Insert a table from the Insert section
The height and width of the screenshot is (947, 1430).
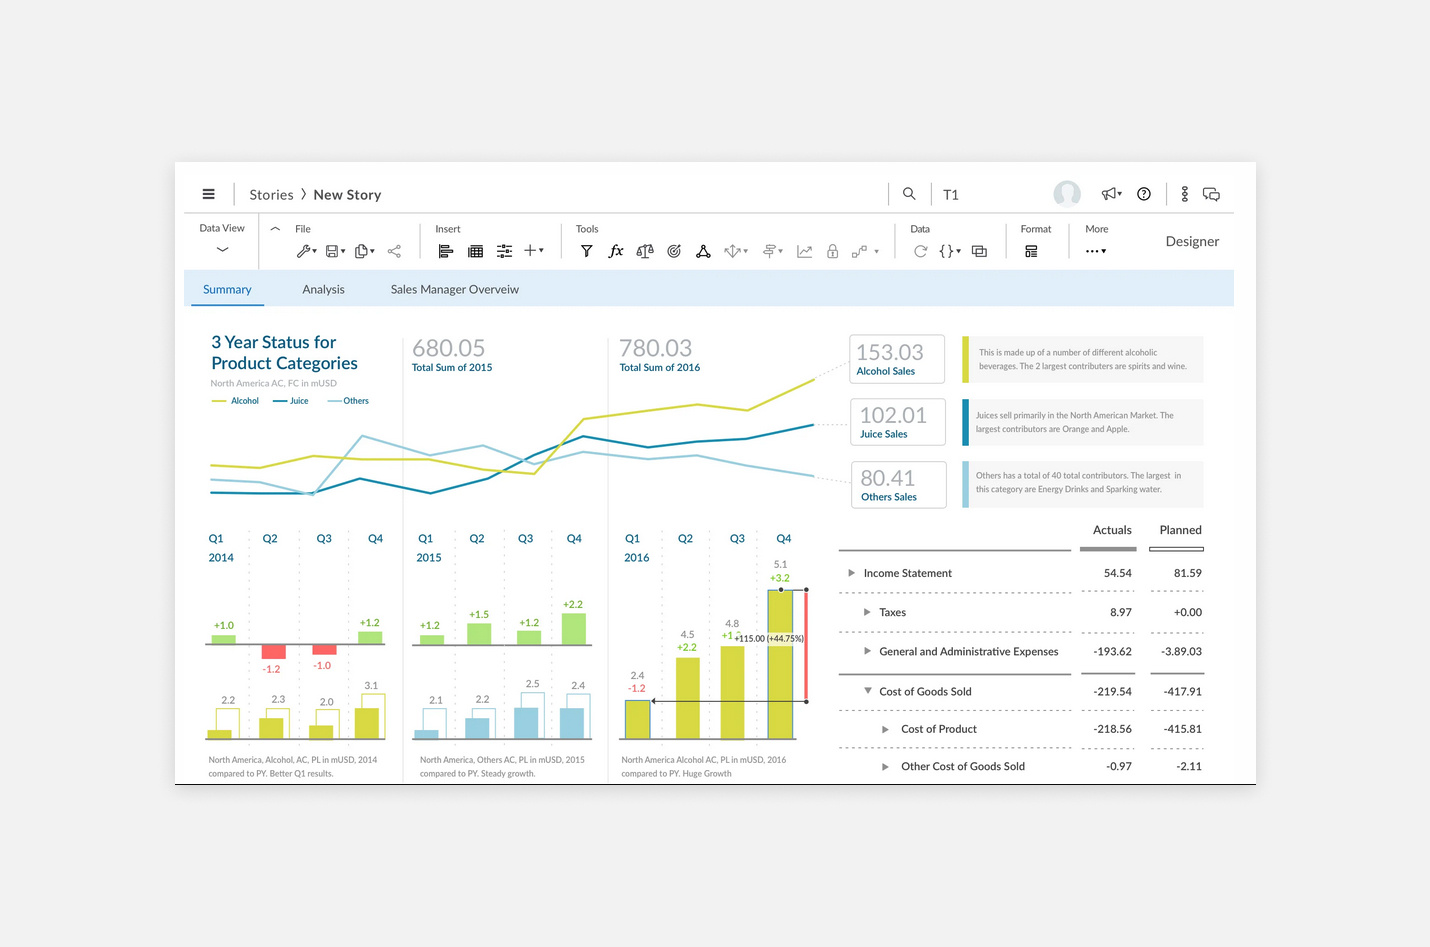tap(475, 251)
